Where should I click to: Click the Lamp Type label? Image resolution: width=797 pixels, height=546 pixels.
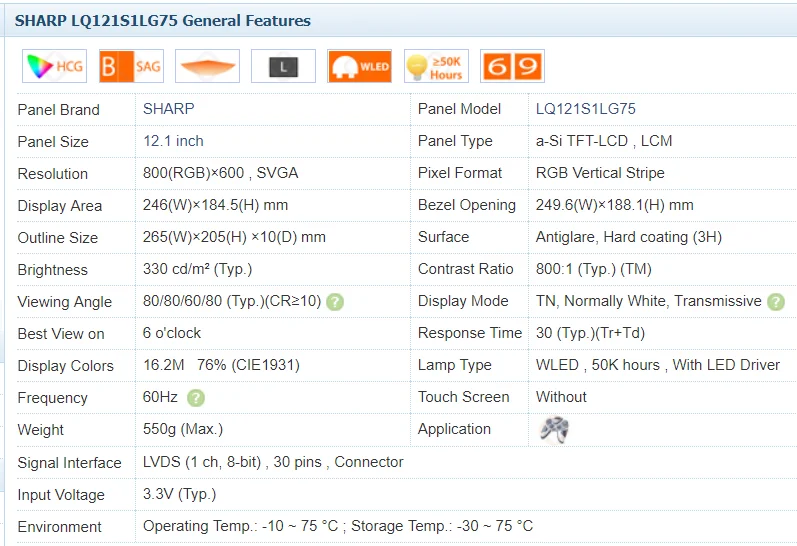[454, 365]
